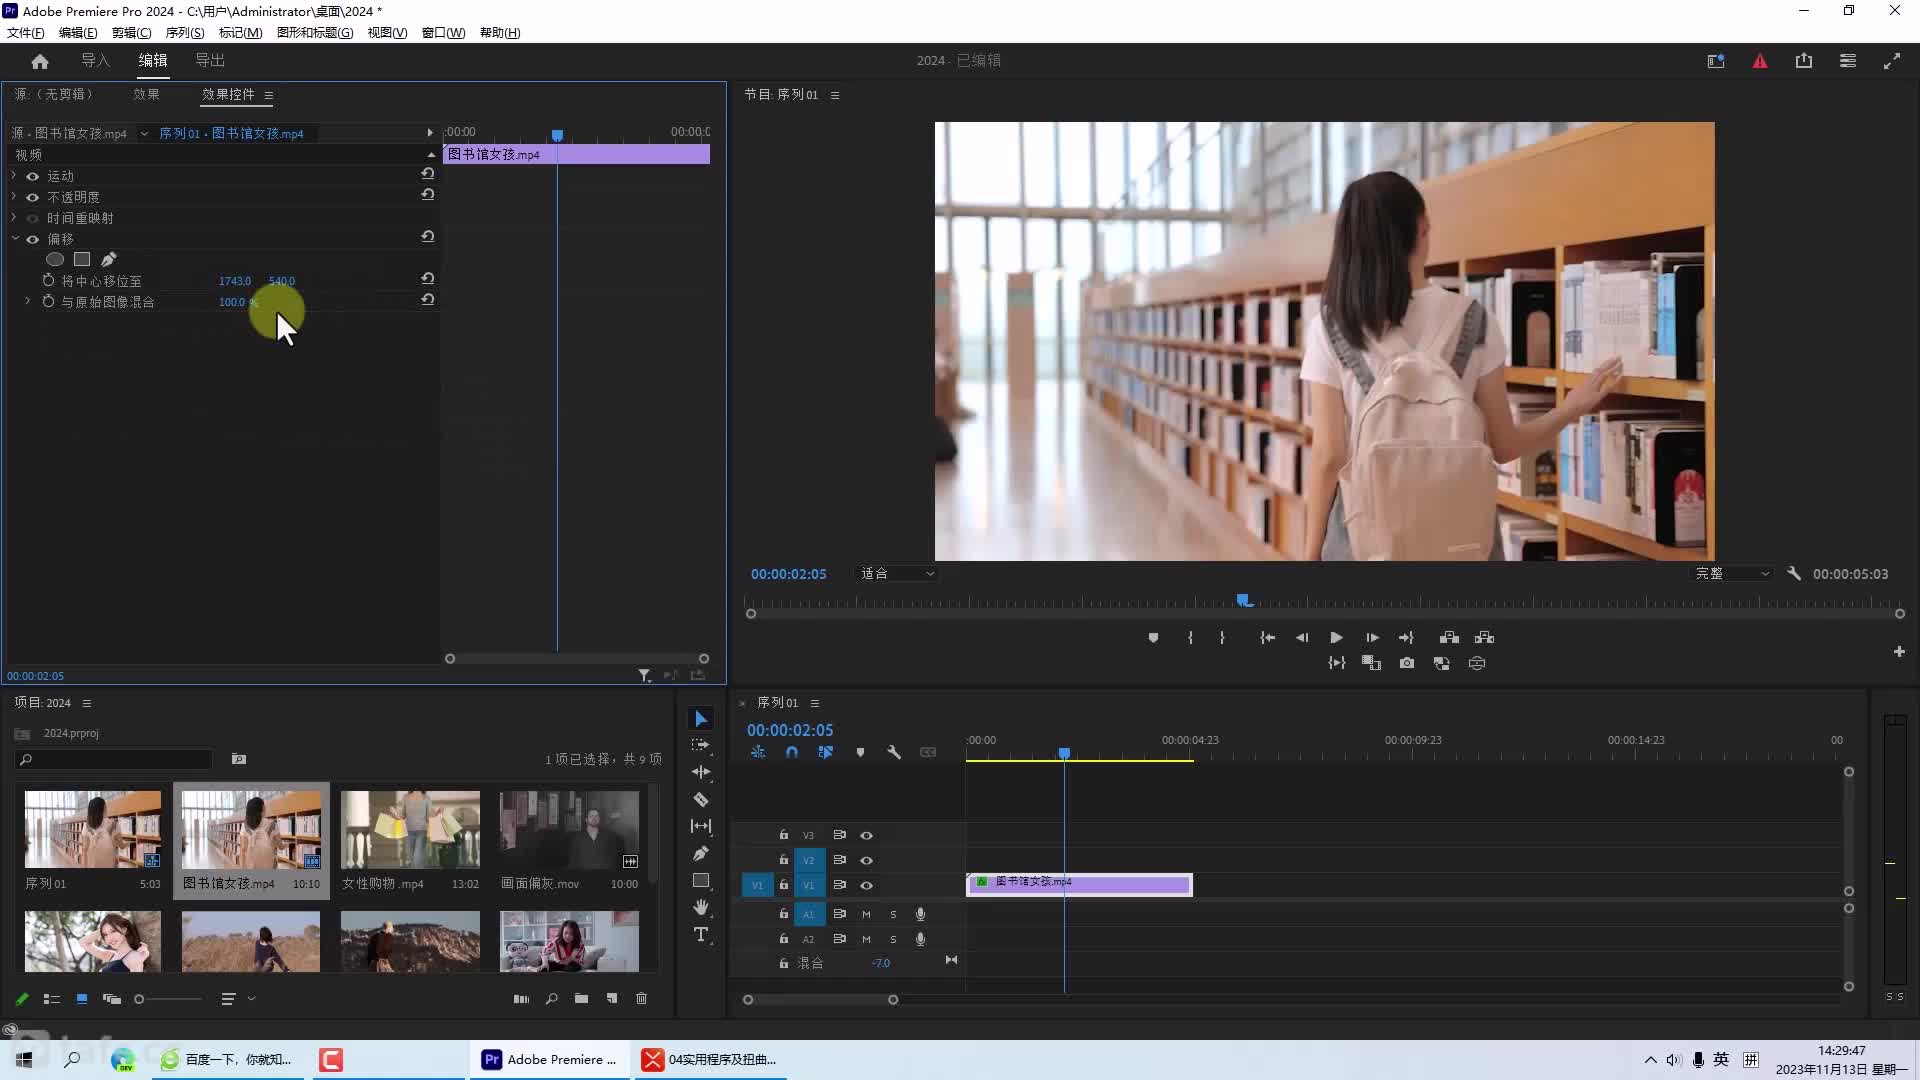Open timeline display settings wrench
The height and width of the screenshot is (1080, 1920).
click(x=894, y=752)
